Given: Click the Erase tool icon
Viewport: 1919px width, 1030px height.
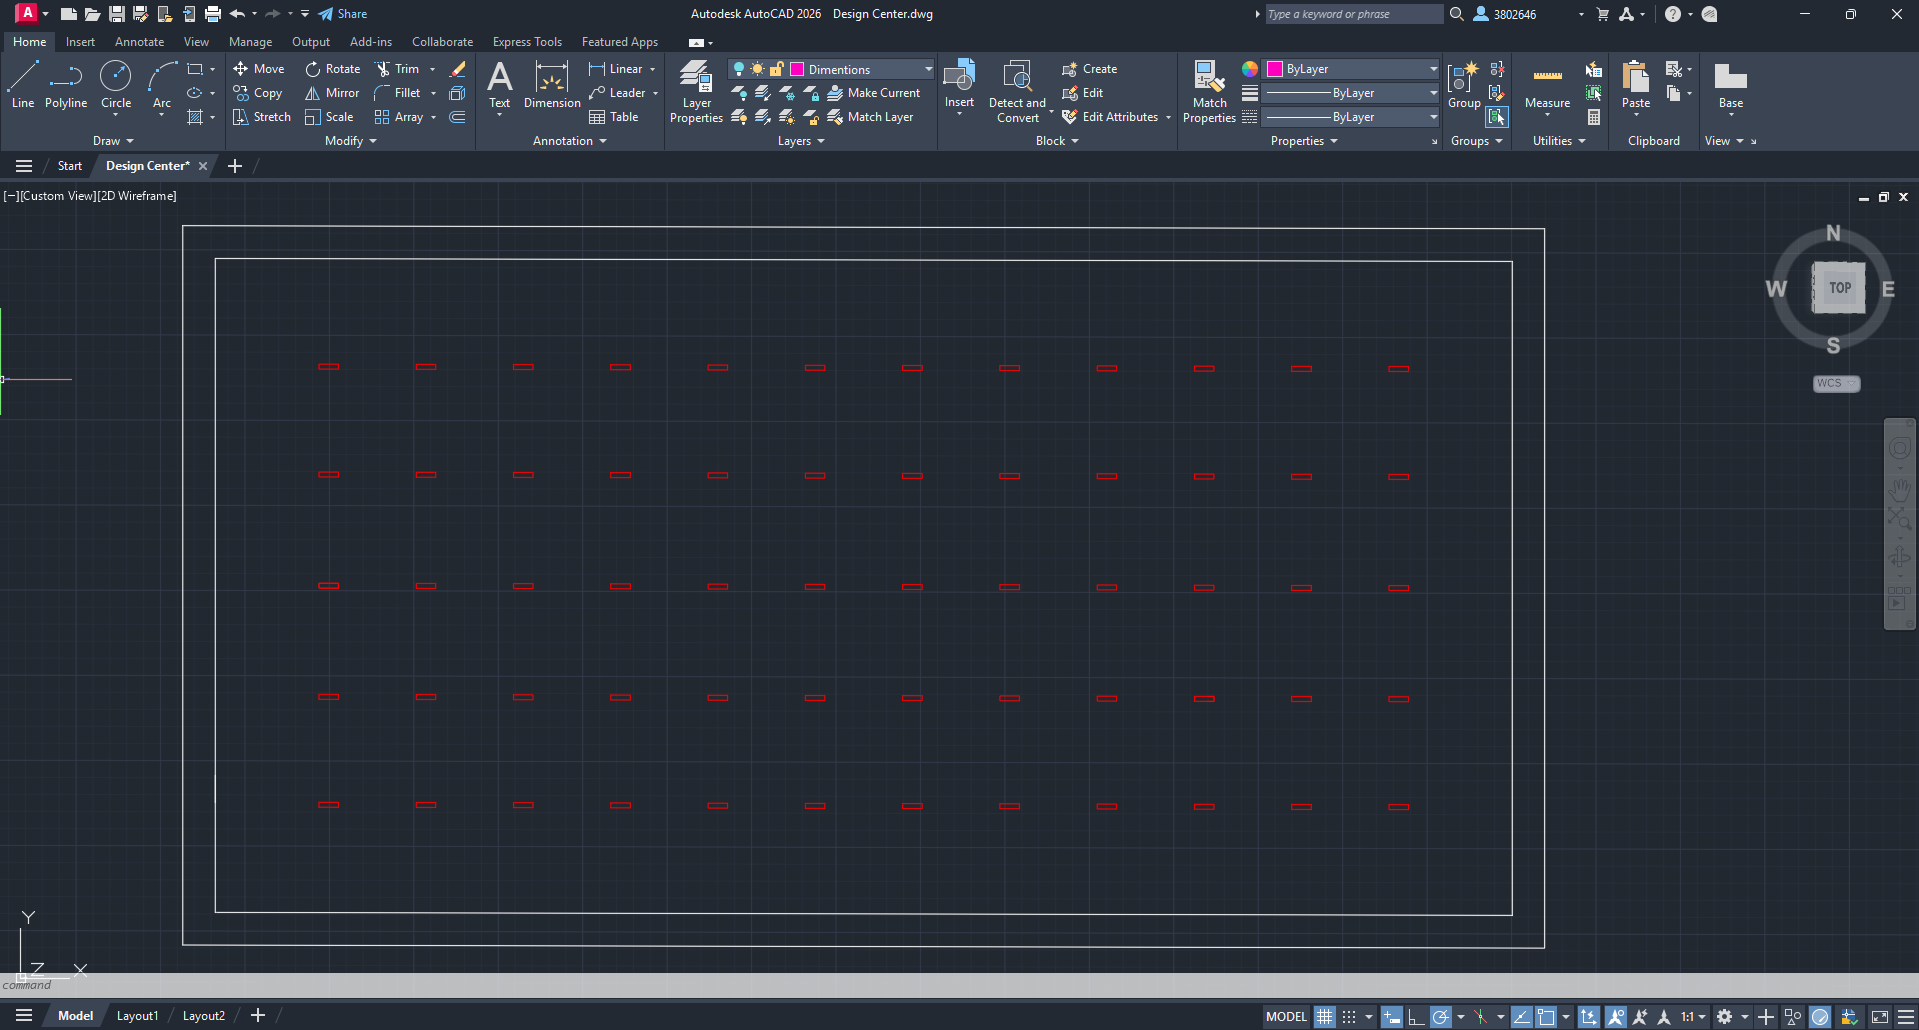Looking at the screenshot, I should click(458, 69).
